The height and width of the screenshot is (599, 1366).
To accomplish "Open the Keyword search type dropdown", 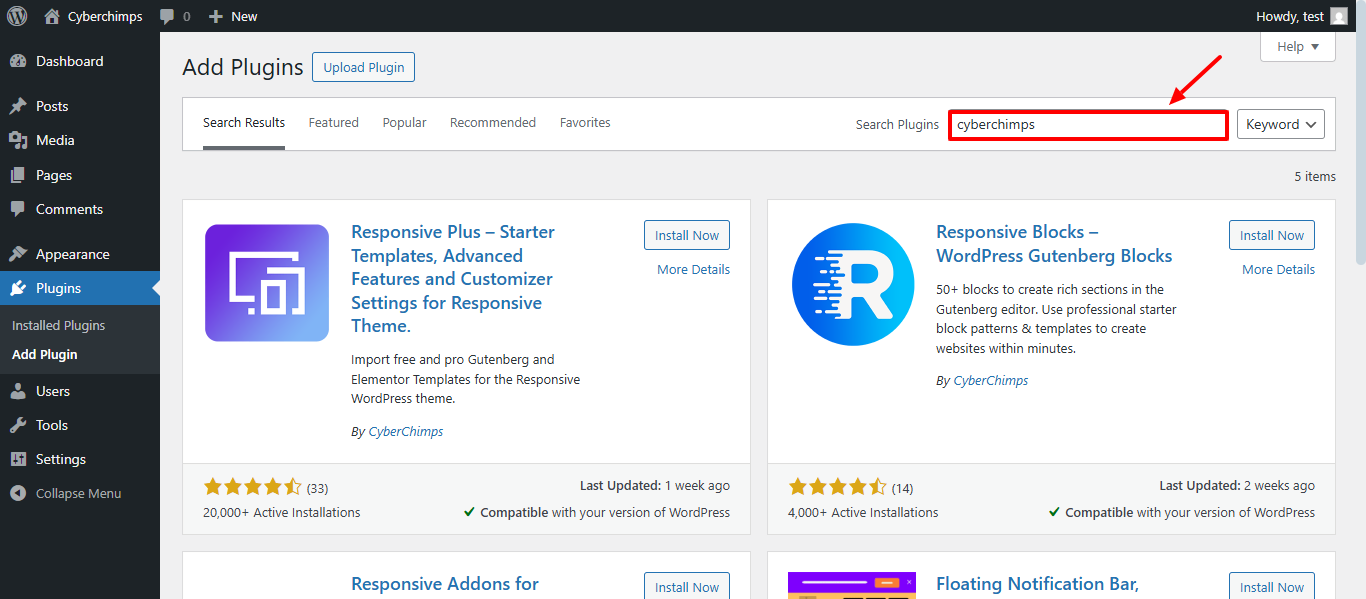I will (1281, 124).
